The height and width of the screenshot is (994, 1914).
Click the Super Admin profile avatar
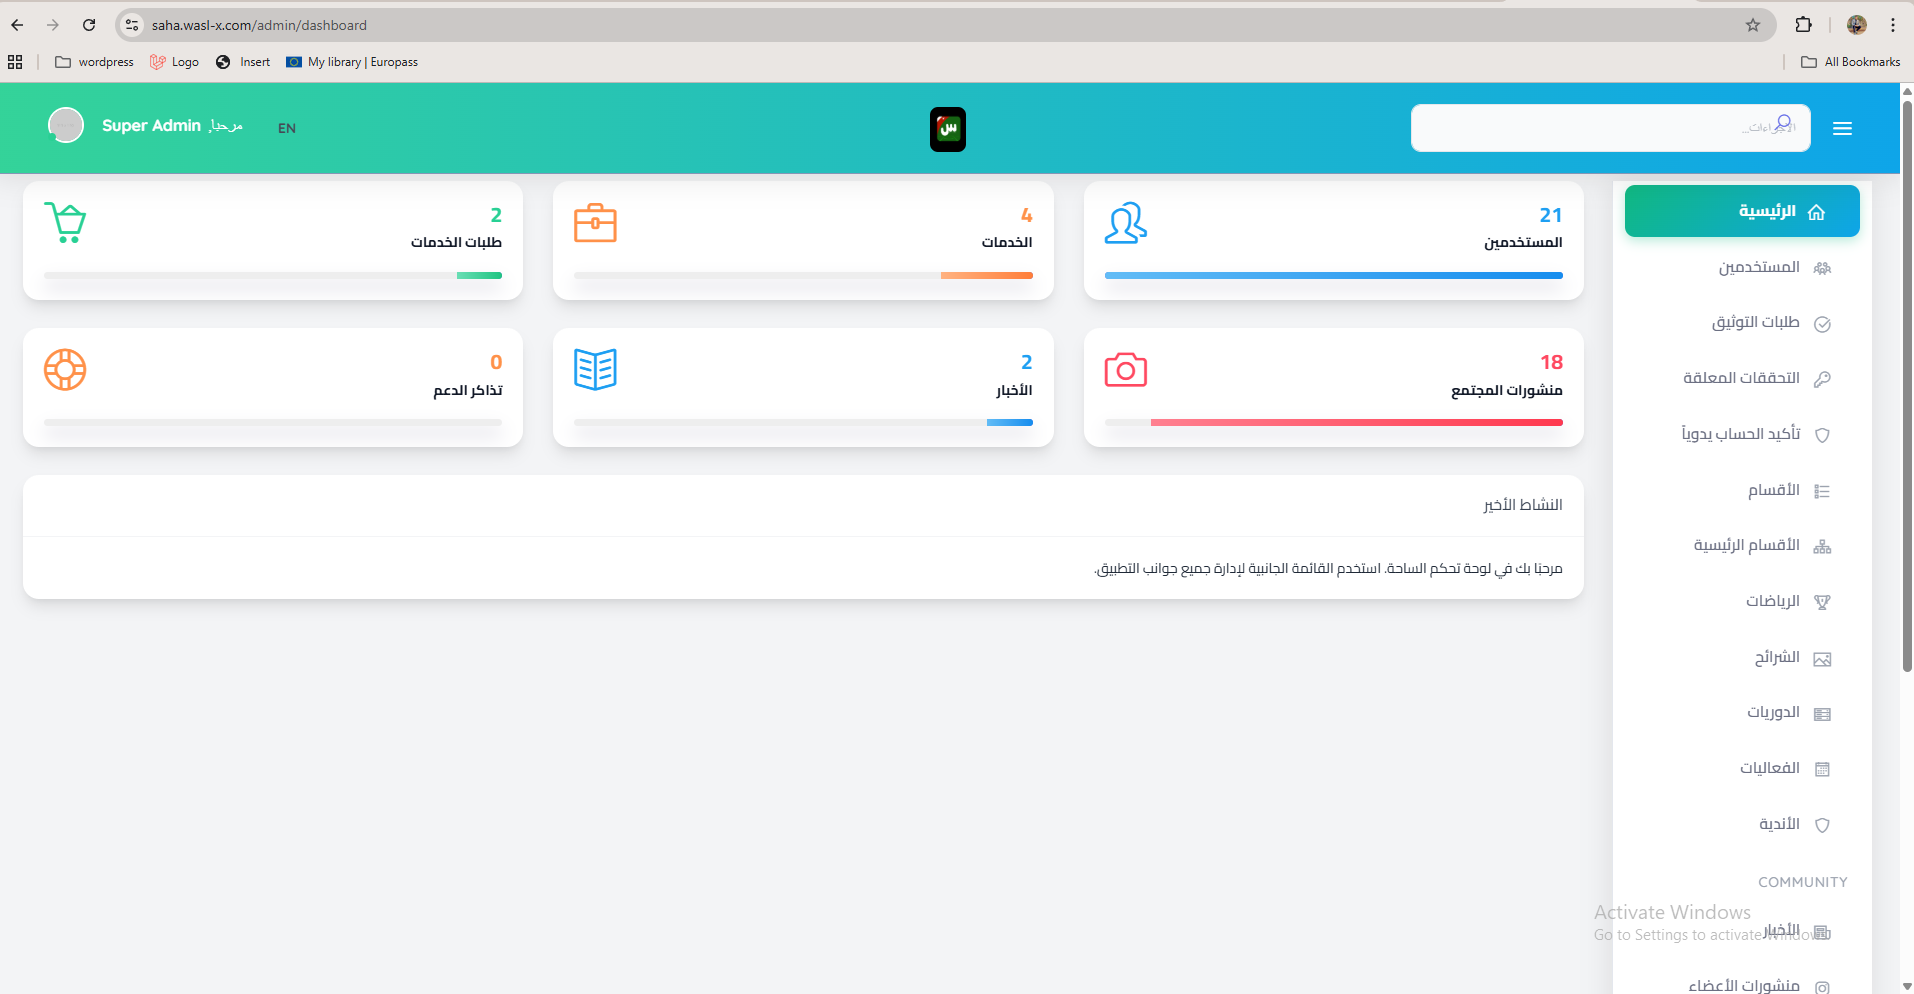click(66, 126)
